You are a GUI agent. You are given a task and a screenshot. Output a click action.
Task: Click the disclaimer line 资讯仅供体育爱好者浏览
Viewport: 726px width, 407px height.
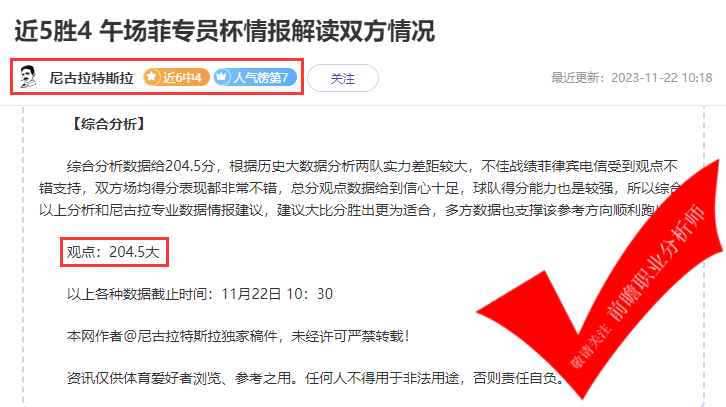click(316, 378)
